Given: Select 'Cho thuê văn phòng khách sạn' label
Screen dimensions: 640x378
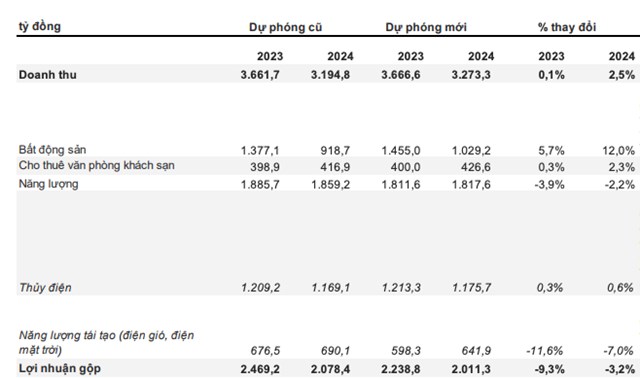Looking at the screenshot, I should tap(97, 165).
